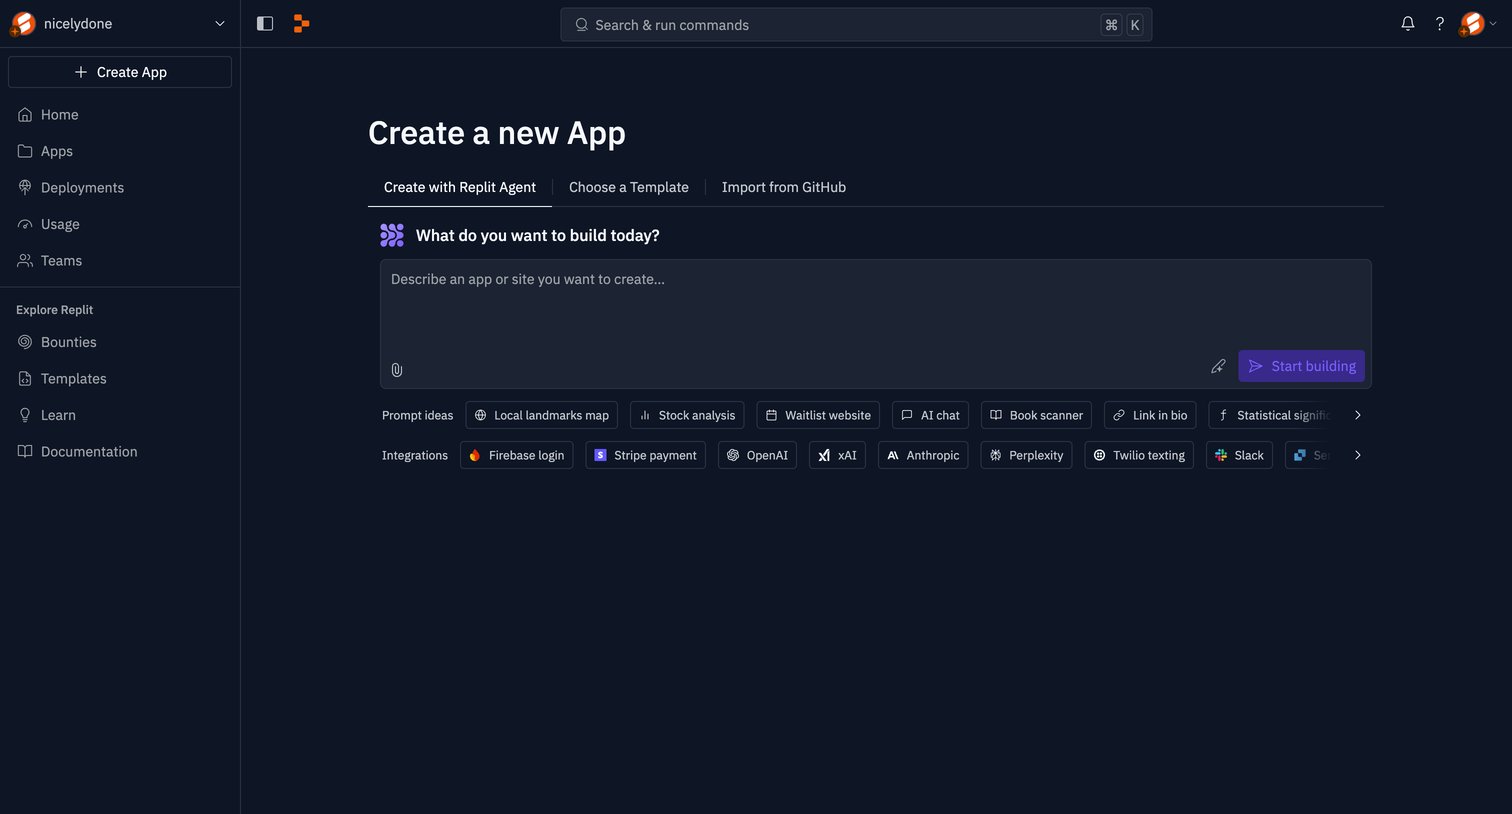Select Create with Replit Agent tab
Image resolution: width=1512 pixels, height=814 pixels.
coord(460,187)
